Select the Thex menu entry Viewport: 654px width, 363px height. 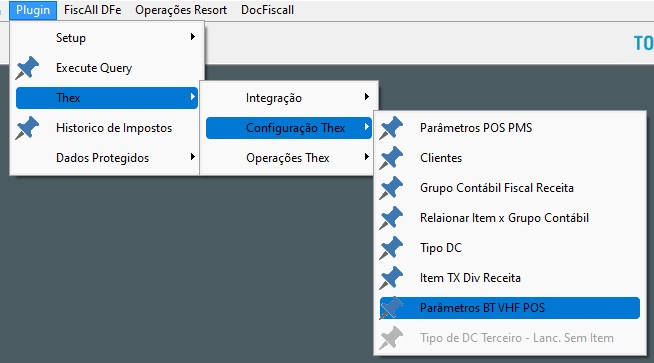[x=107, y=98]
